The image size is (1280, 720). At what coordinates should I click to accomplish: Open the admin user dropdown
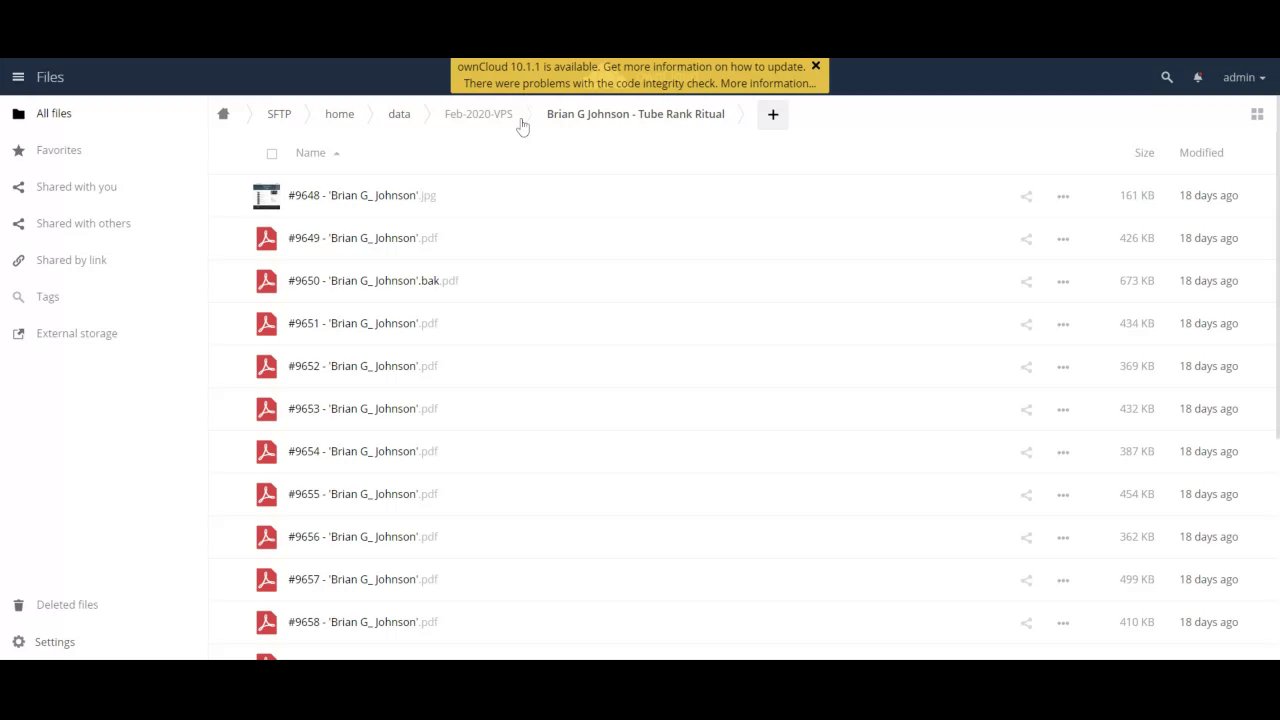(x=1244, y=77)
